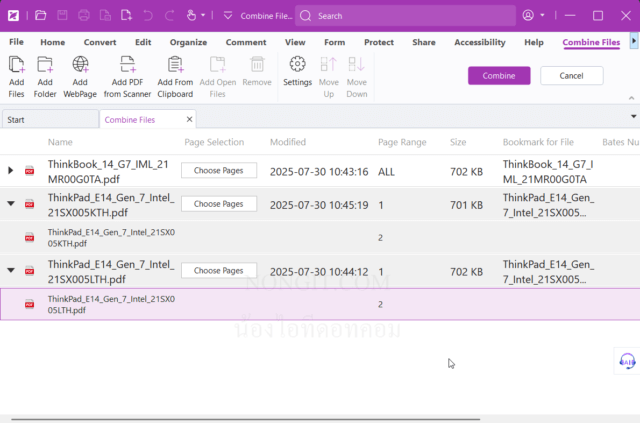This screenshot has width=640, height=423.
Task: Click Choose Pages for 21SX005KTH file
Action: pos(219,204)
